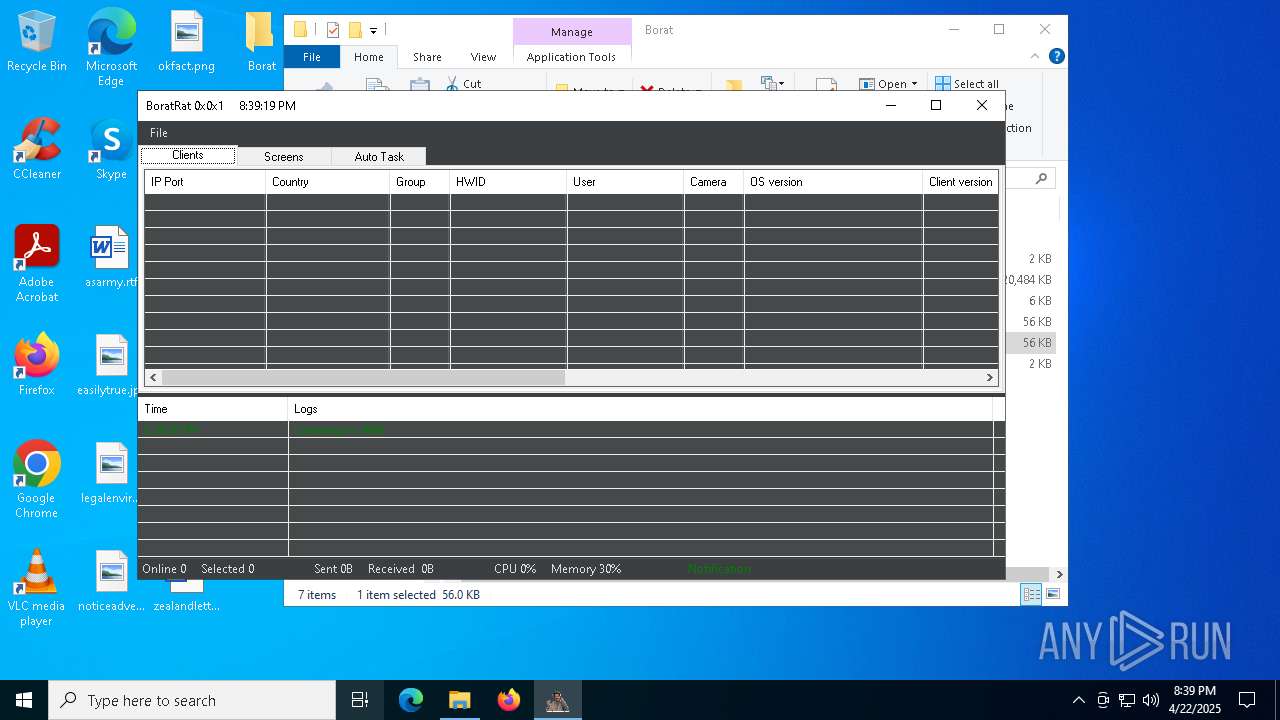Select the Borat folder on desktop

[261, 43]
